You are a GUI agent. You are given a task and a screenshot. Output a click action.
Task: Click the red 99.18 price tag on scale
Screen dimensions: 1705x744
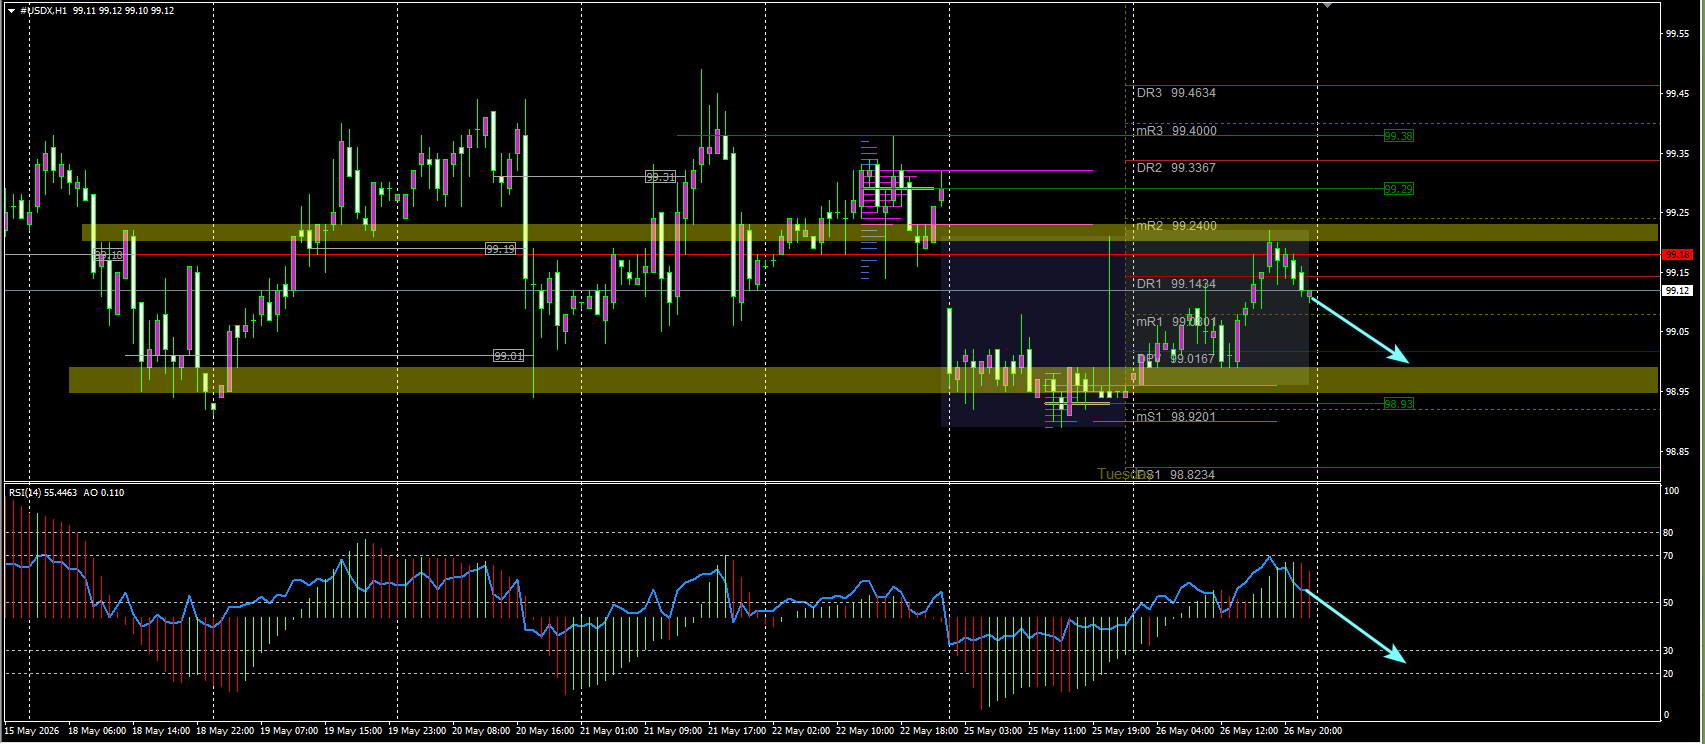pos(1677,254)
